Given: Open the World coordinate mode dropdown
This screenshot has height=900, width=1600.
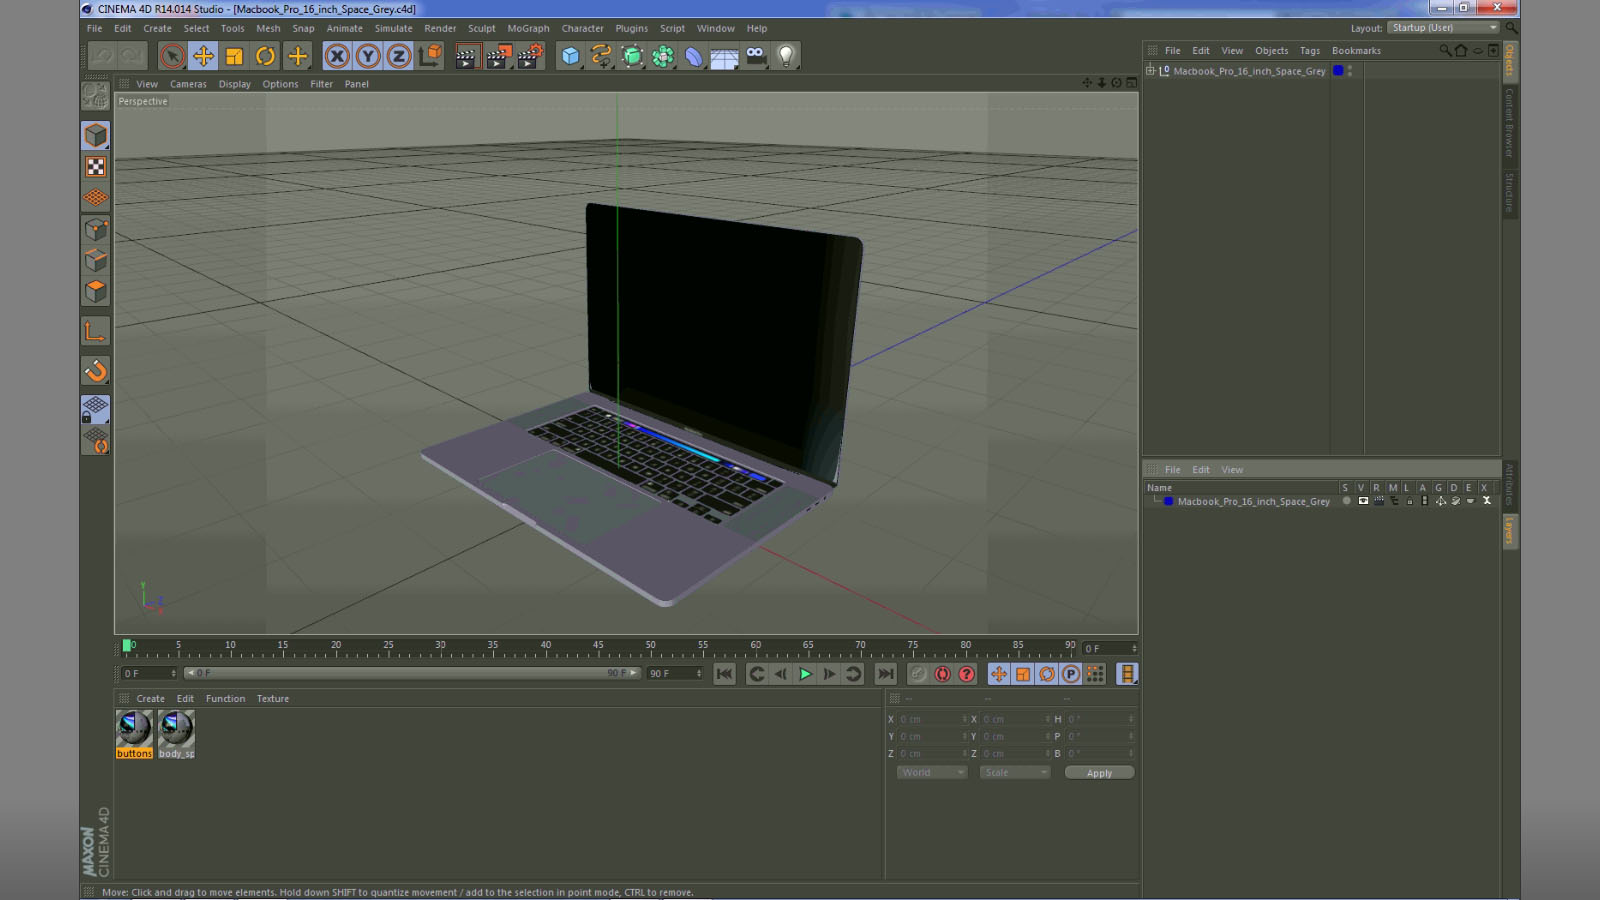Looking at the screenshot, I should tap(932, 773).
